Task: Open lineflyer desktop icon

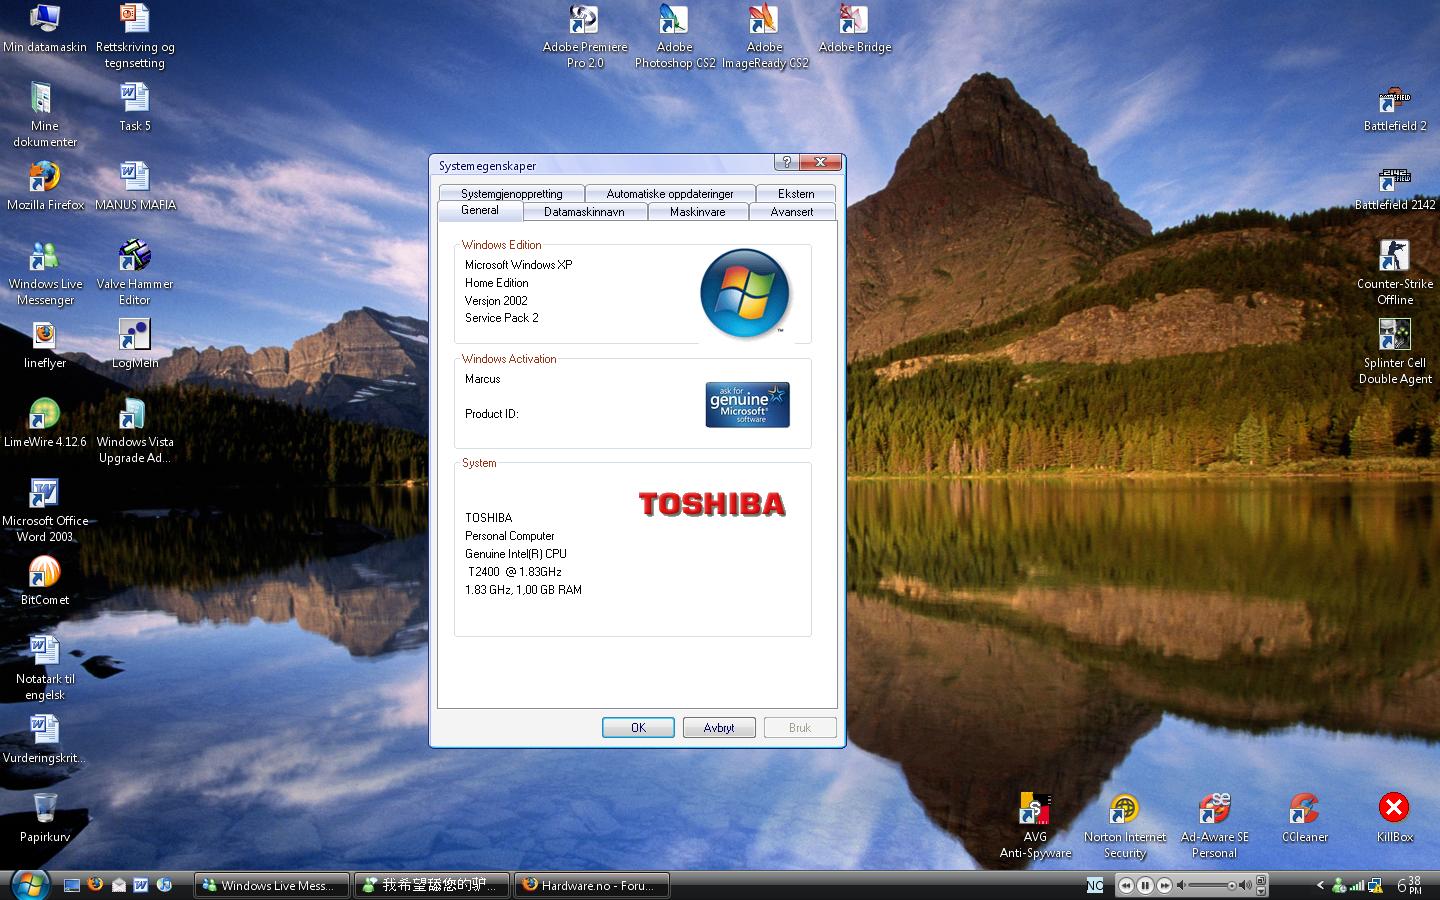Action: [x=44, y=344]
